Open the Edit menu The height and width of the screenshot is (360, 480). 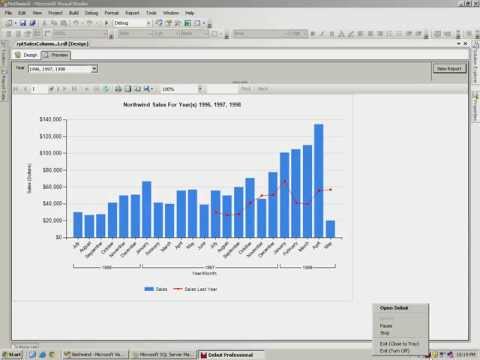(22, 13)
